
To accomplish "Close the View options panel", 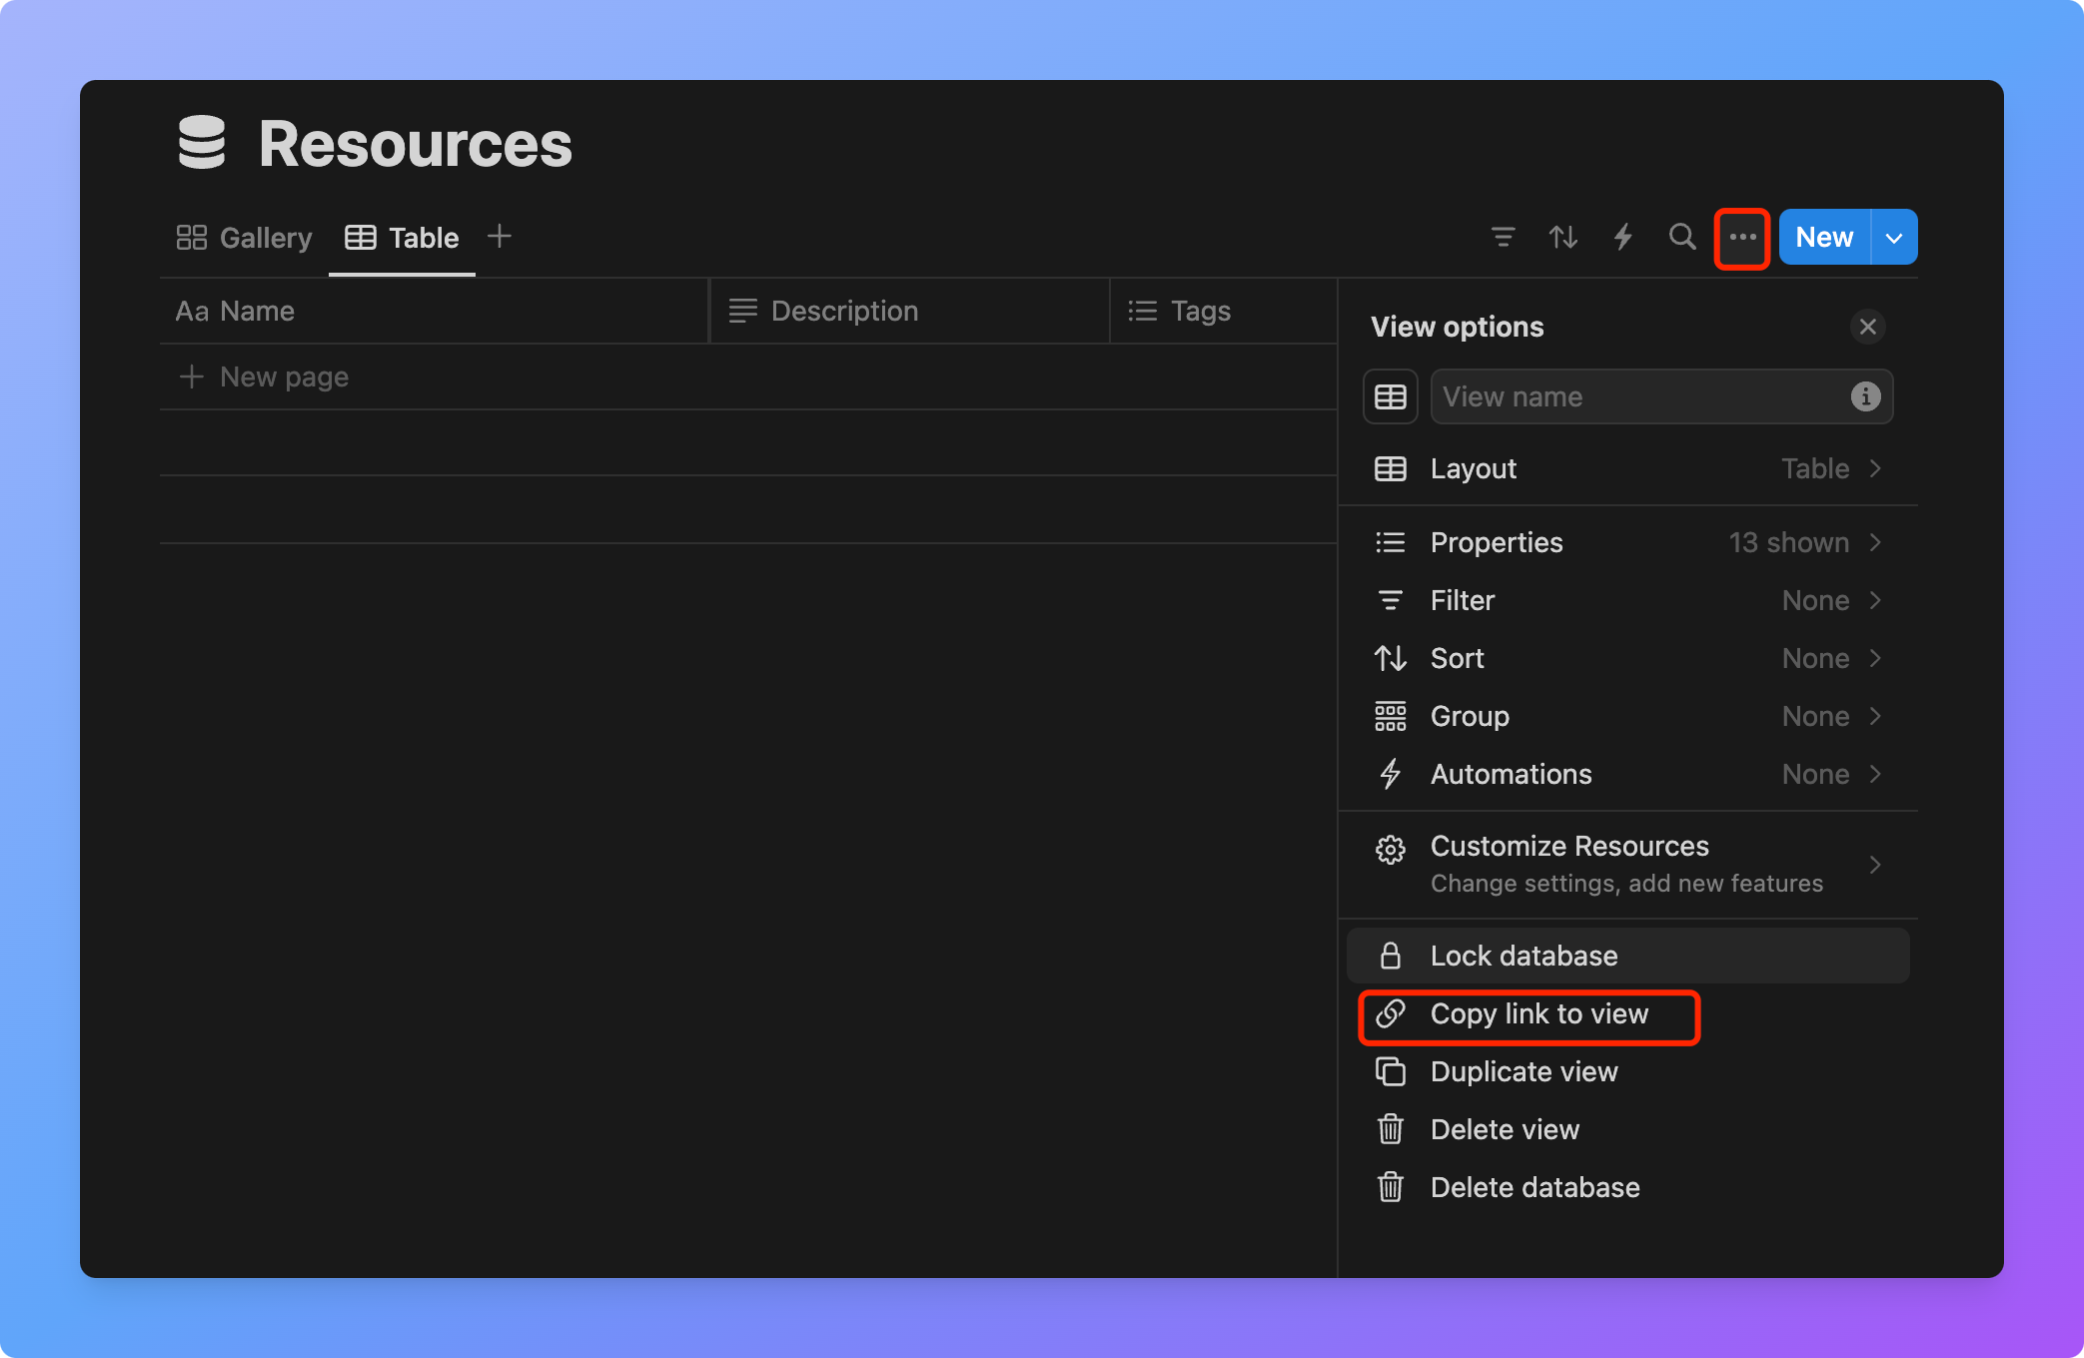I will coord(1867,327).
